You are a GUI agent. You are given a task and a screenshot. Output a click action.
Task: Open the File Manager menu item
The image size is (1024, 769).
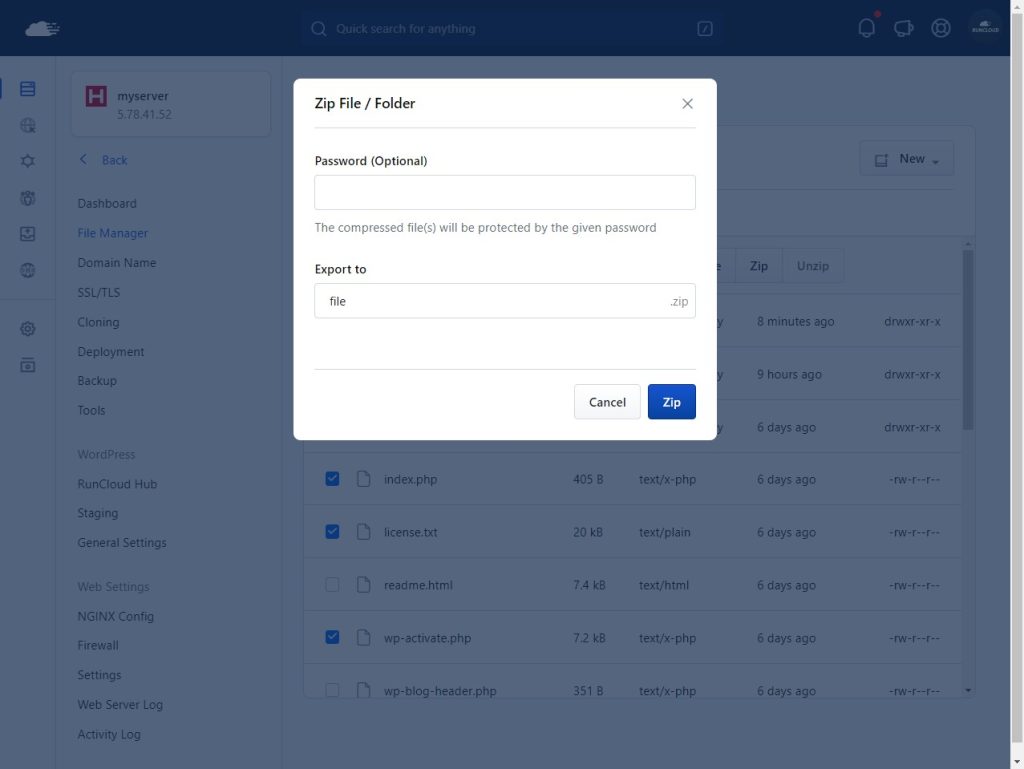[x=112, y=233]
